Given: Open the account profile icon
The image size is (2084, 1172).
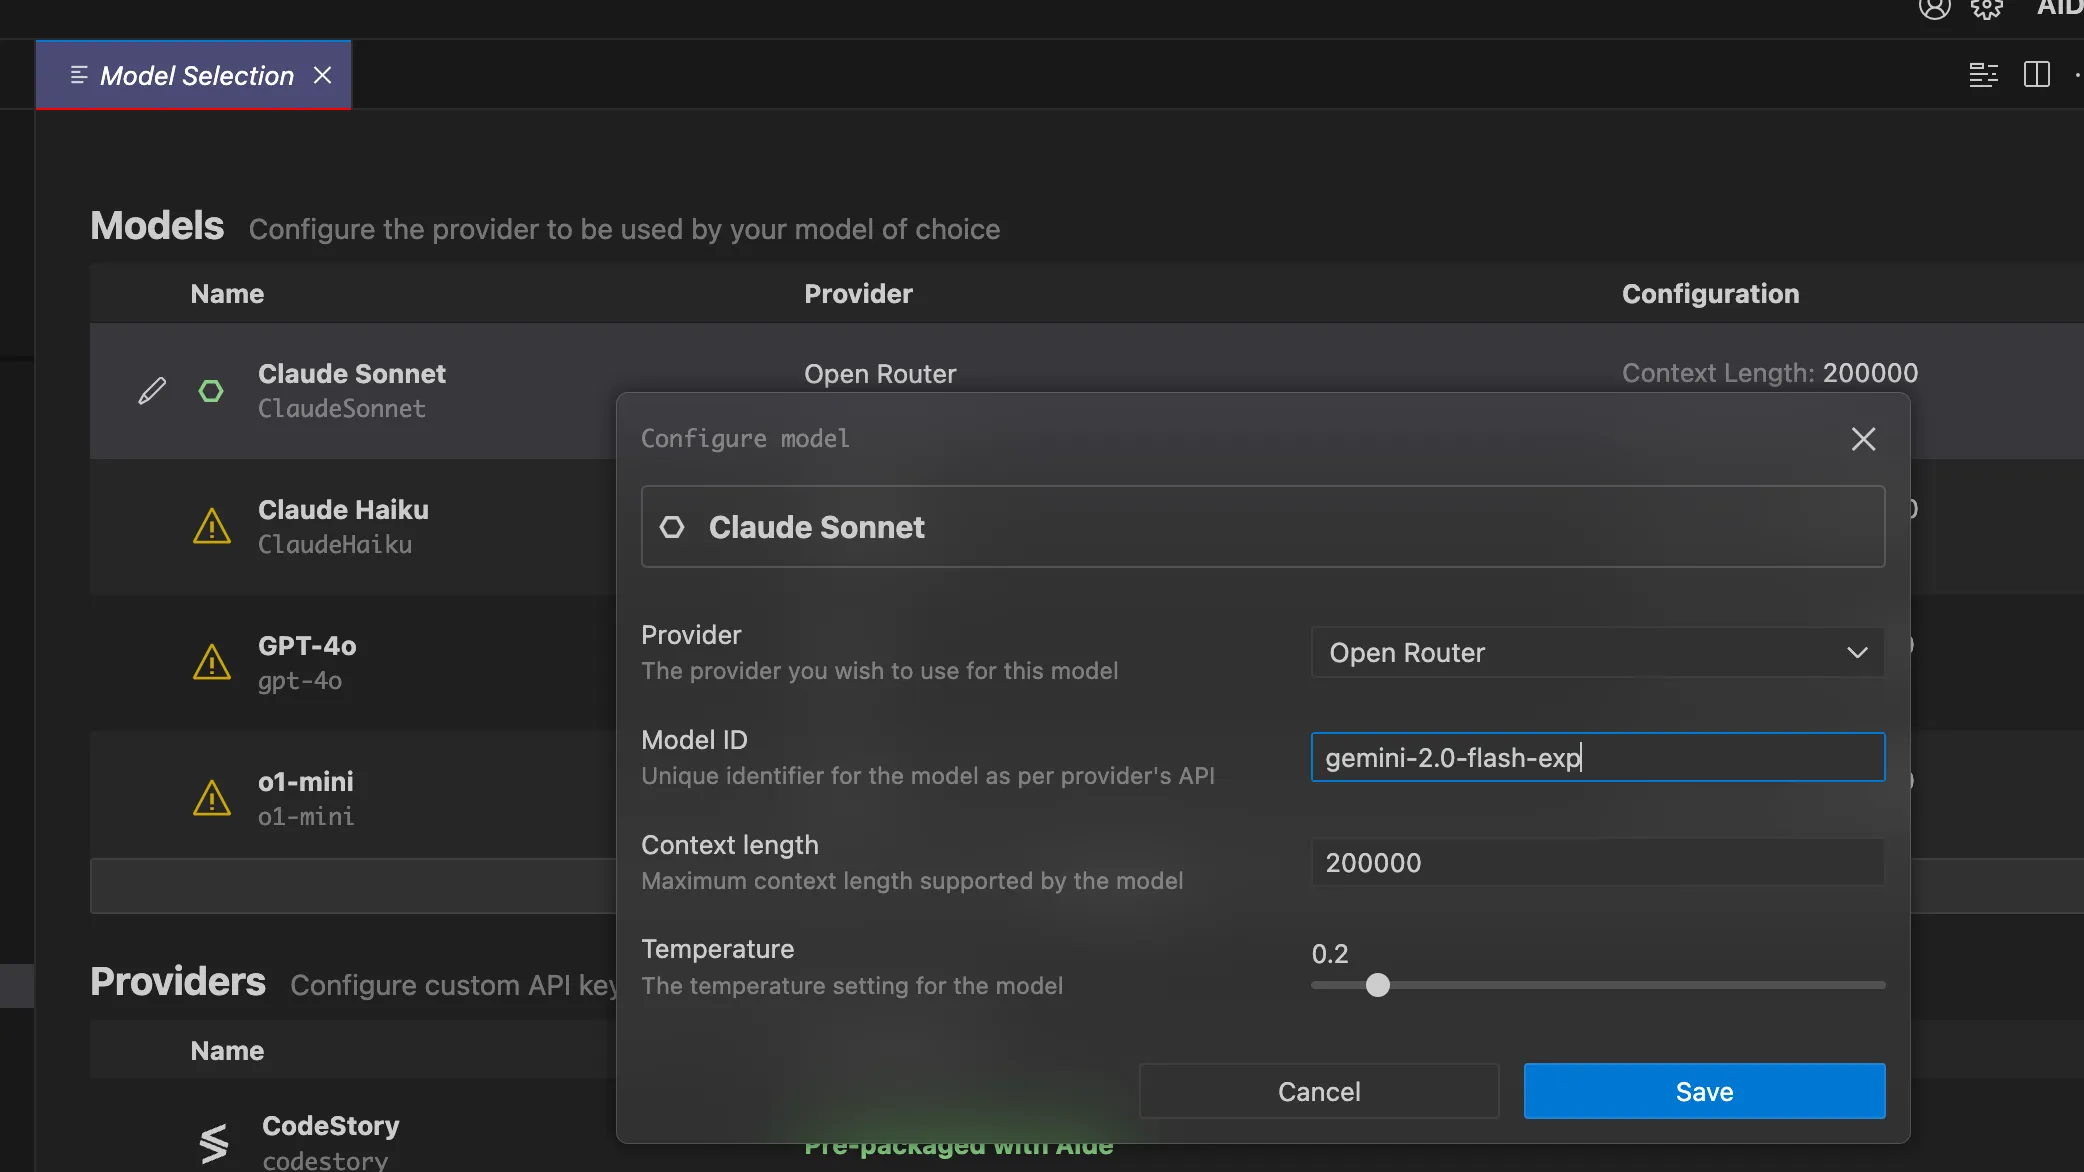Looking at the screenshot, I should (1934, 8).
